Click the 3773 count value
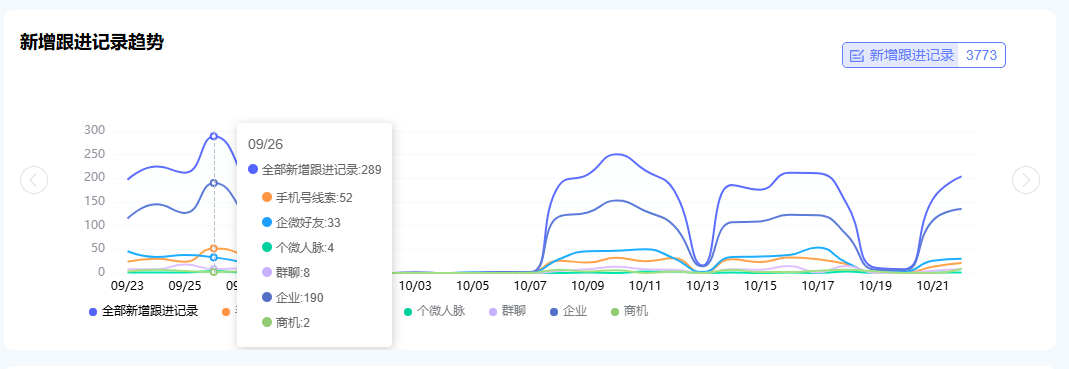The image size is (1069, 369). (982, 56)
